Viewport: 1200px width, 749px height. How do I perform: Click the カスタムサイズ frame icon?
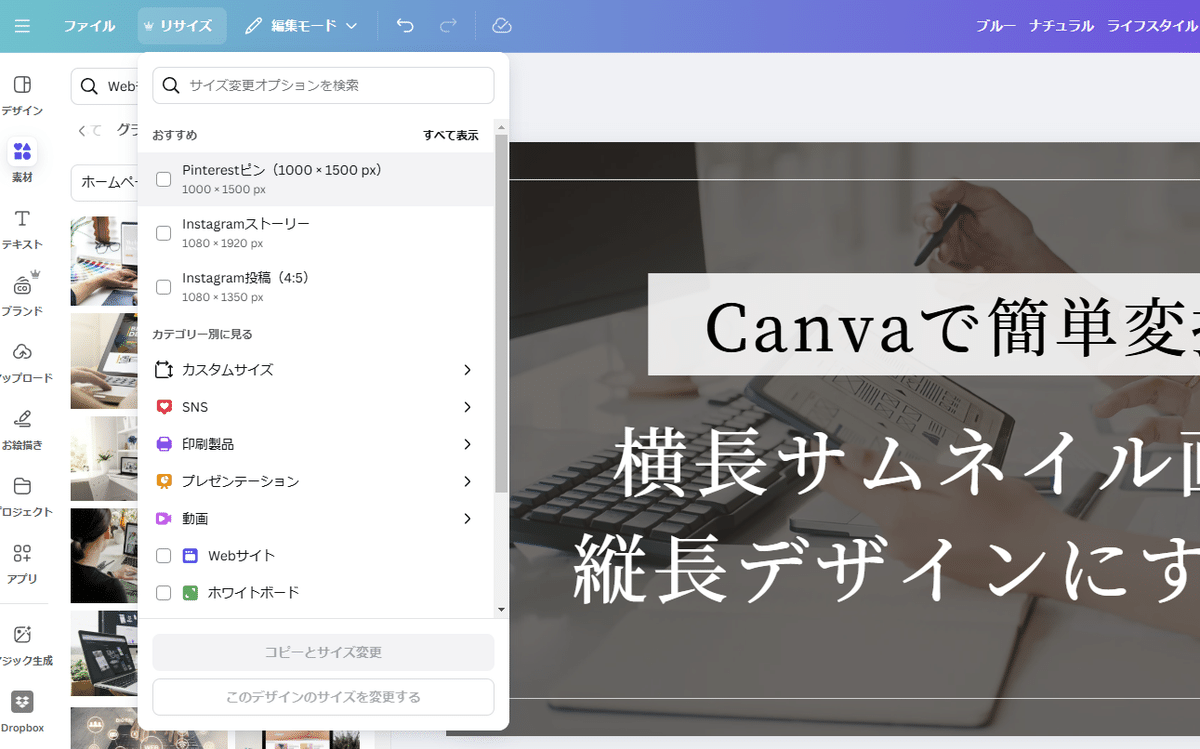pyautogui.click(x=164, y=370)
